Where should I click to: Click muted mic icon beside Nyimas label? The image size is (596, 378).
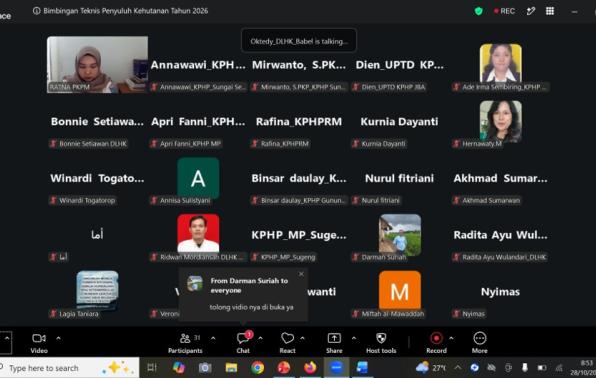pyautogui.click(x=457, y=314)
